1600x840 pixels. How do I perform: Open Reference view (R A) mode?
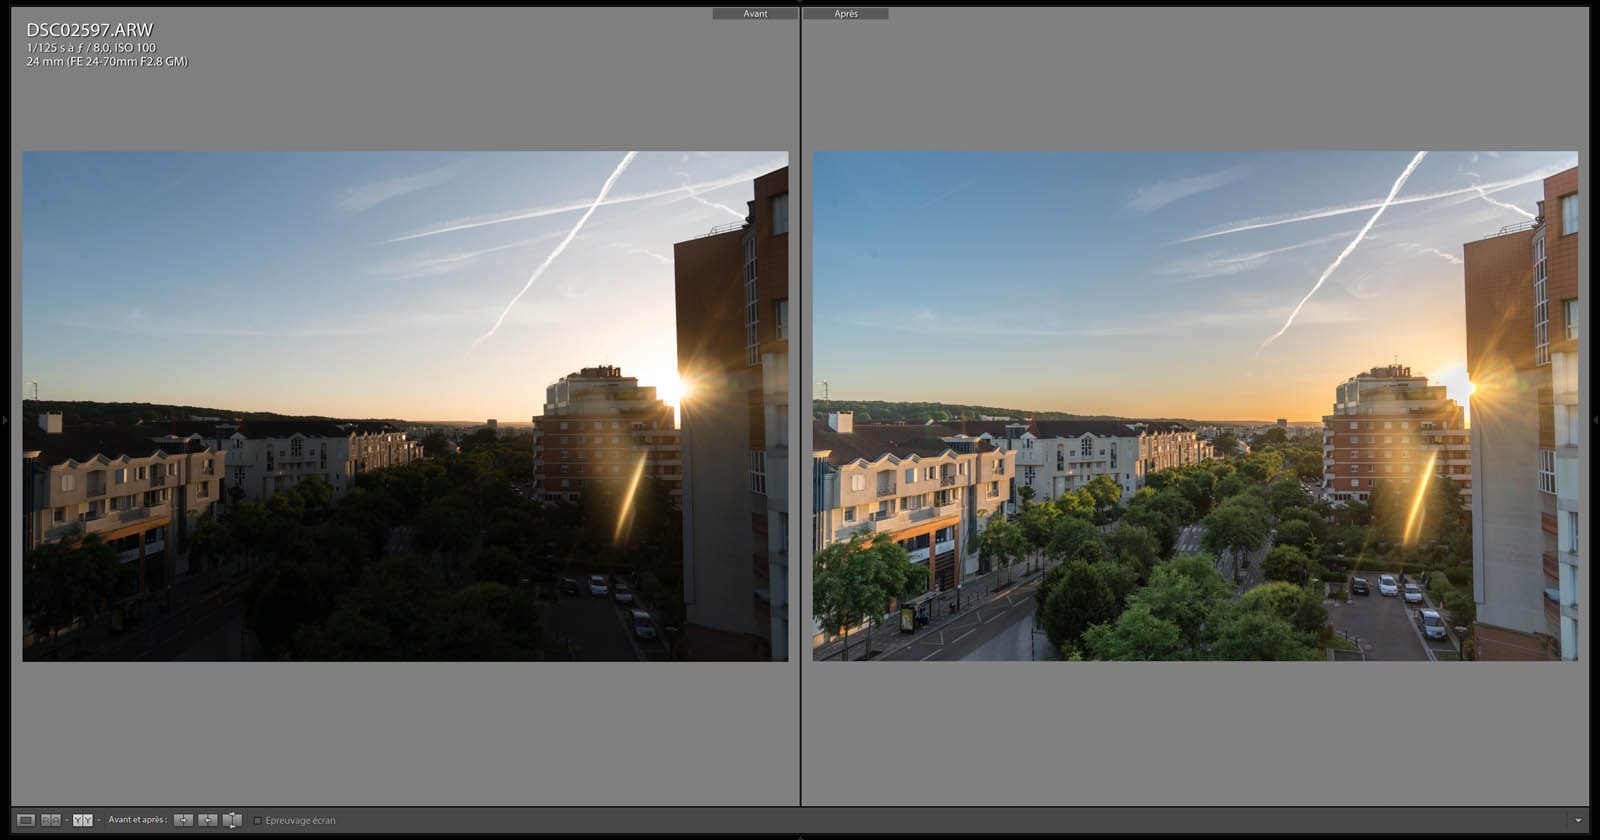click(50, 820)
